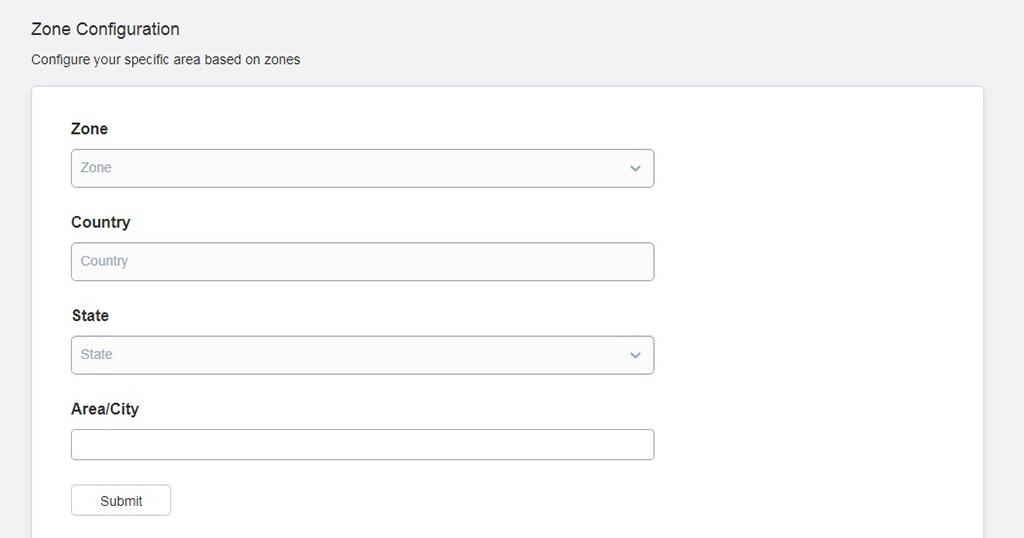Viewport: 1024px width, 538px height.
Task: Click blank white card area beside the form
Action: click(816, 294)
